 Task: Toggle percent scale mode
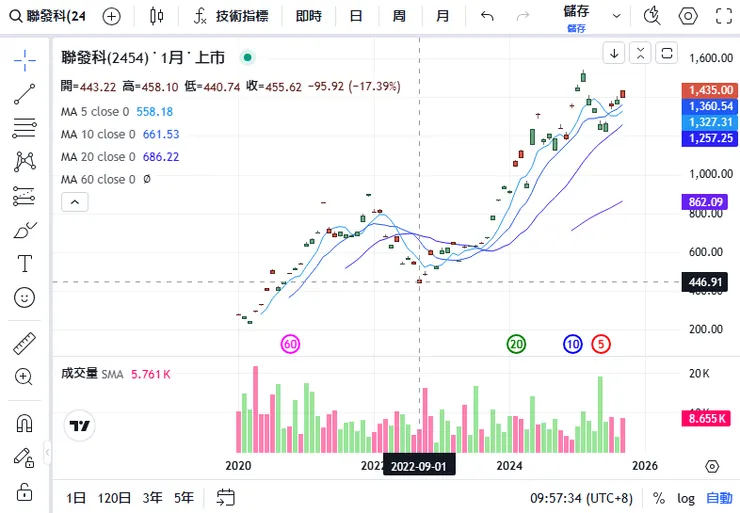click(x=659, y=498)
